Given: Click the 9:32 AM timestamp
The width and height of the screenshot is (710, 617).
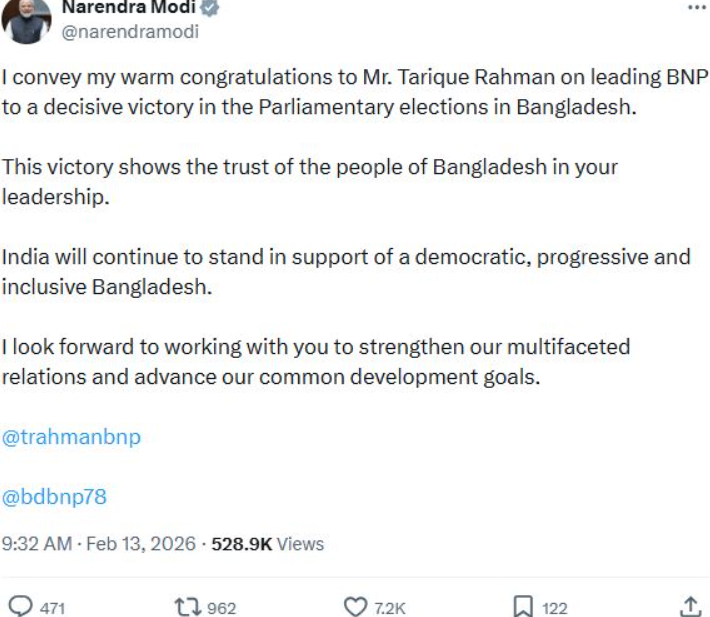Looking at the screenshot, I should 36,544.
